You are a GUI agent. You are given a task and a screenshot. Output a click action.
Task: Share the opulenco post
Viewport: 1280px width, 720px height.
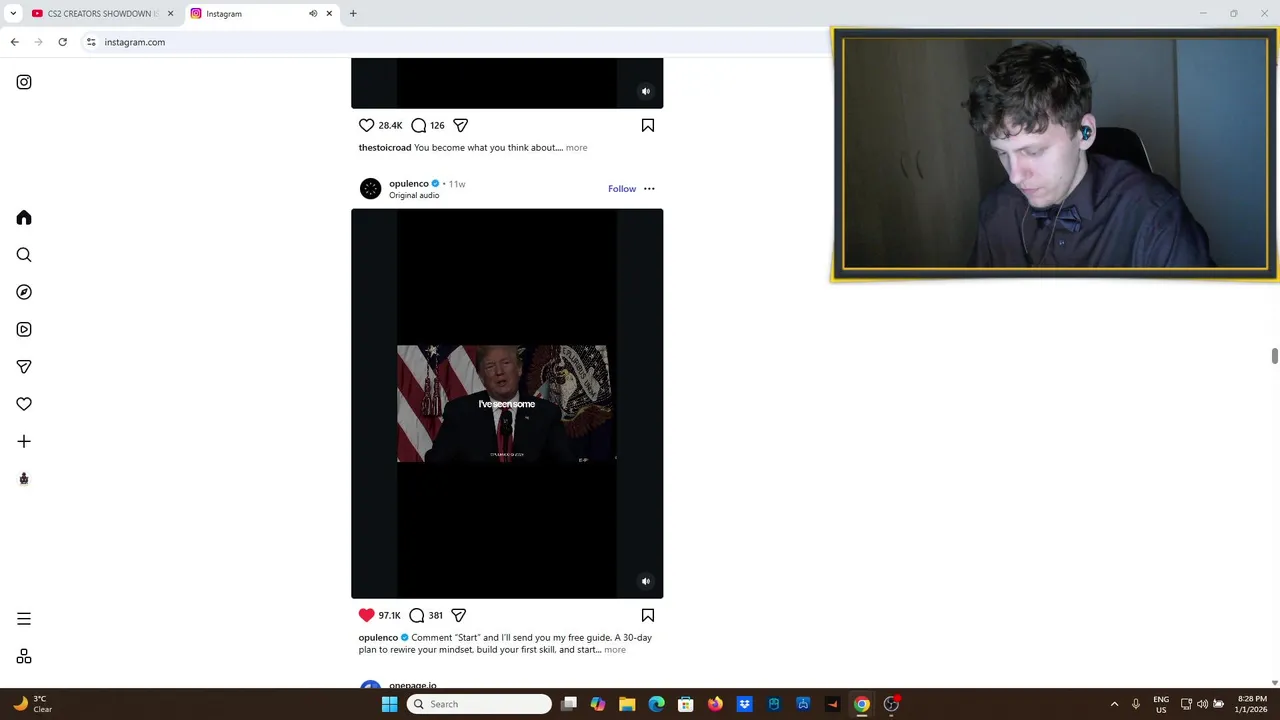tap(458, 615)
